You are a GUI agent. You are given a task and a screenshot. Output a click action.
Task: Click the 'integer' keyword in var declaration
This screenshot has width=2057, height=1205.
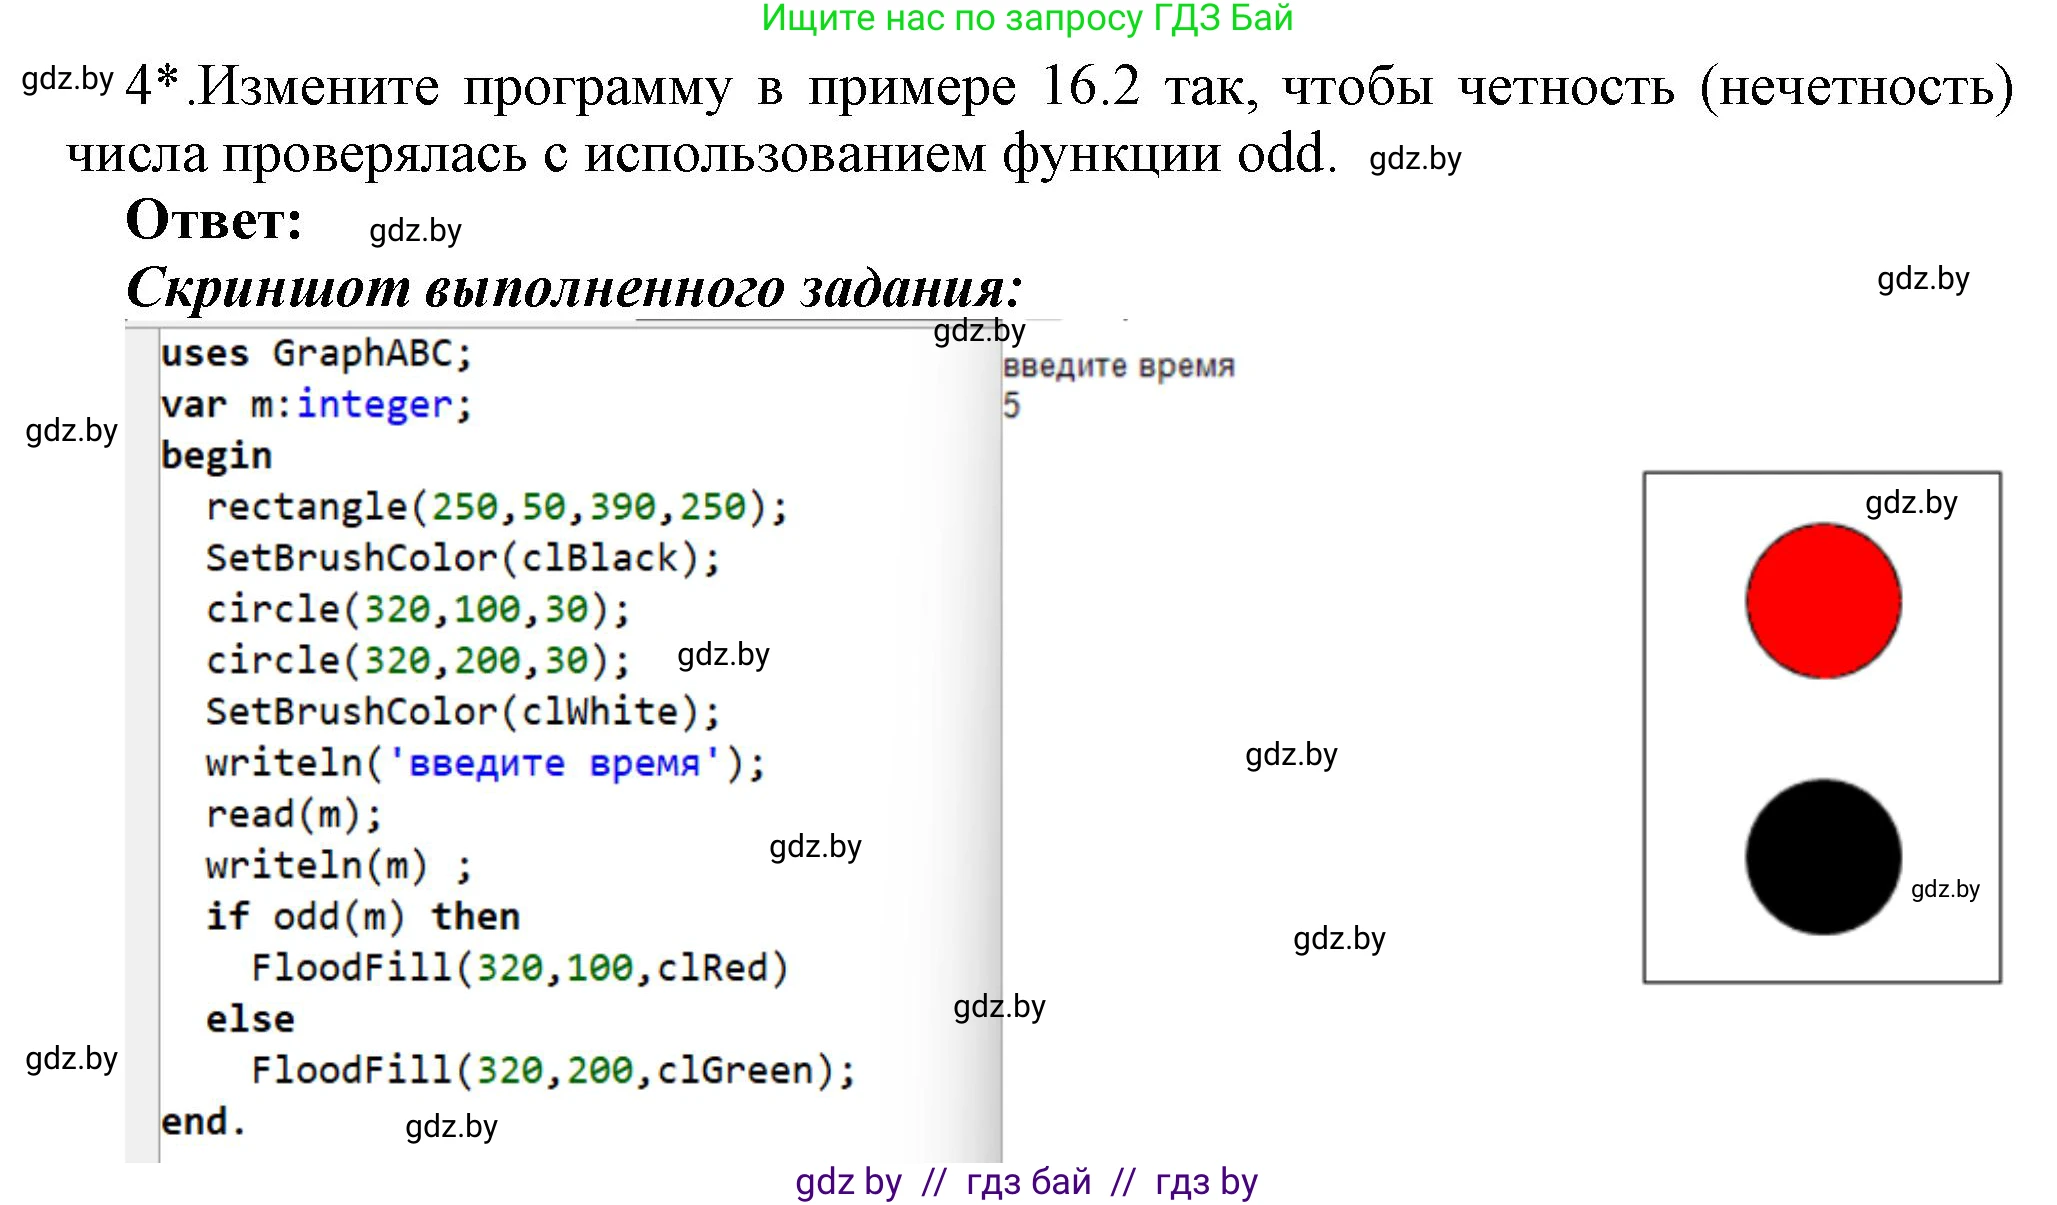[374, 404]
